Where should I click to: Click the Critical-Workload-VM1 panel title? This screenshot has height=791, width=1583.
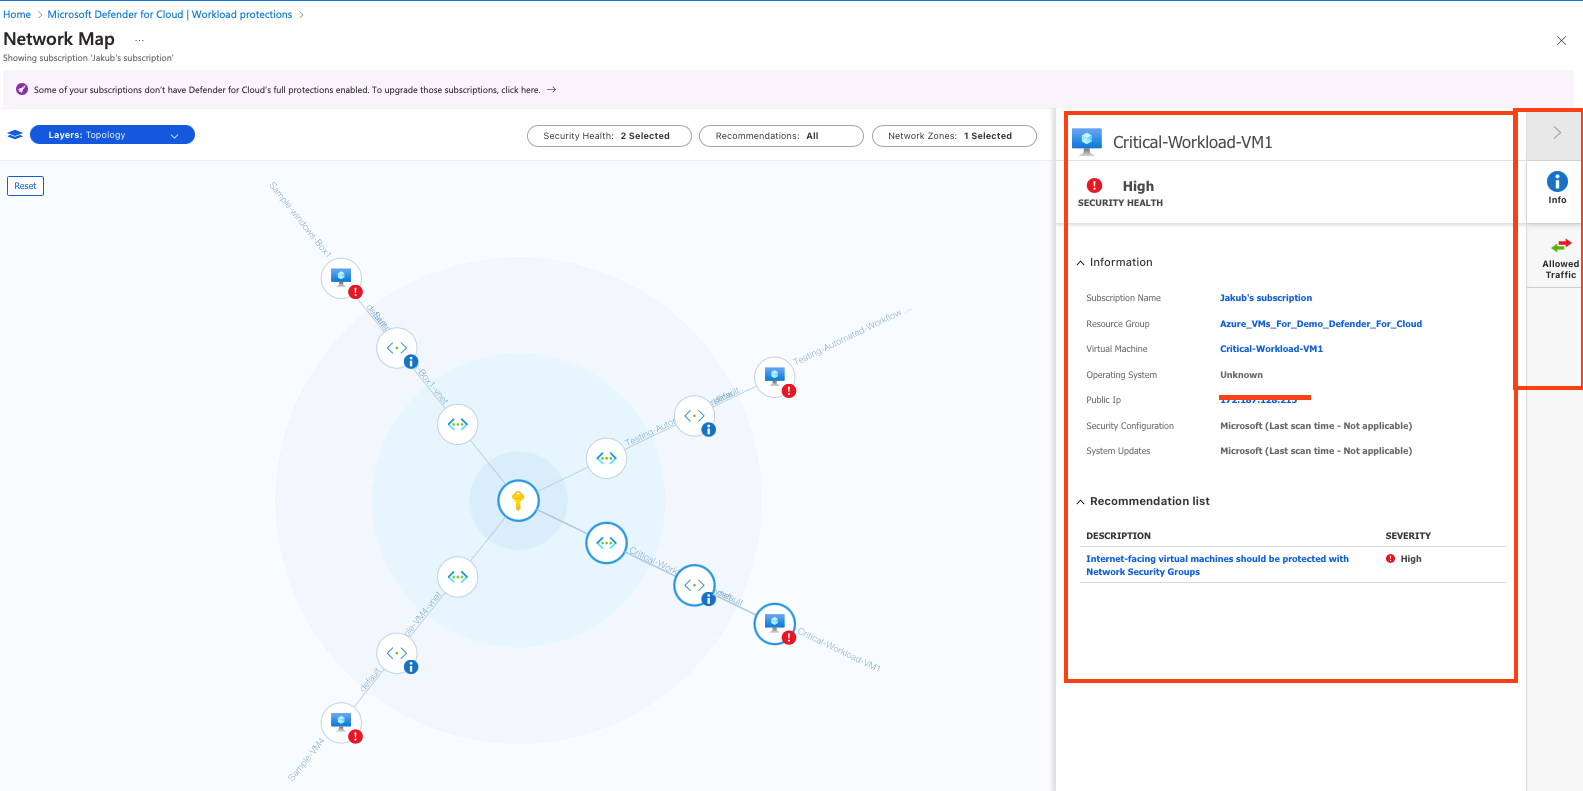tap(1192, 142)
